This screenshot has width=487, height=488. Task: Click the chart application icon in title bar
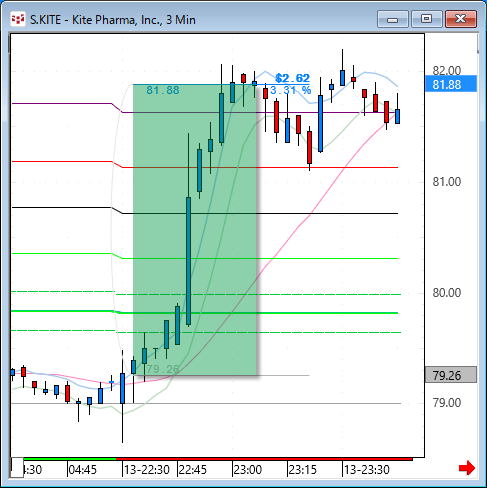18,19
